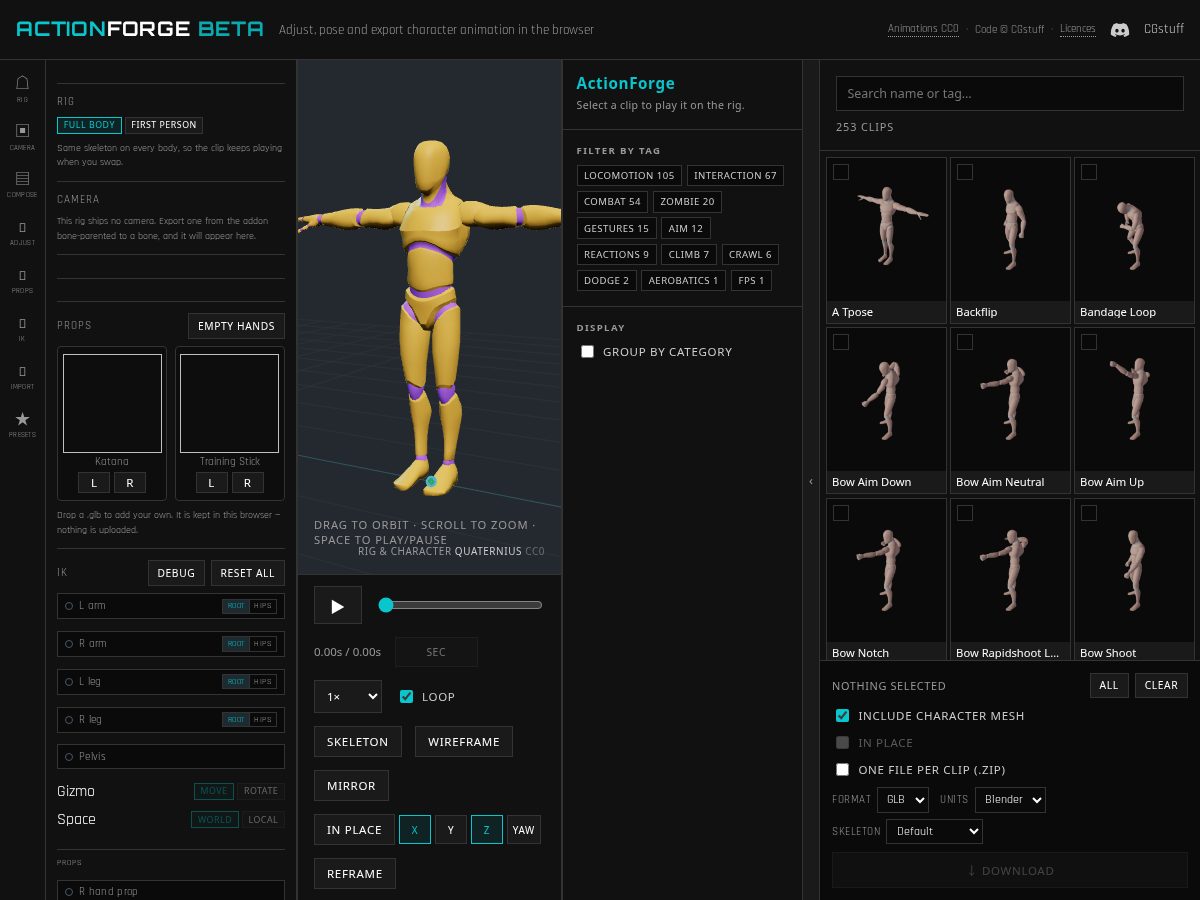Select all clips with All button
The width and height of the screenshot is (1200, 900).
click(1109, 685)
